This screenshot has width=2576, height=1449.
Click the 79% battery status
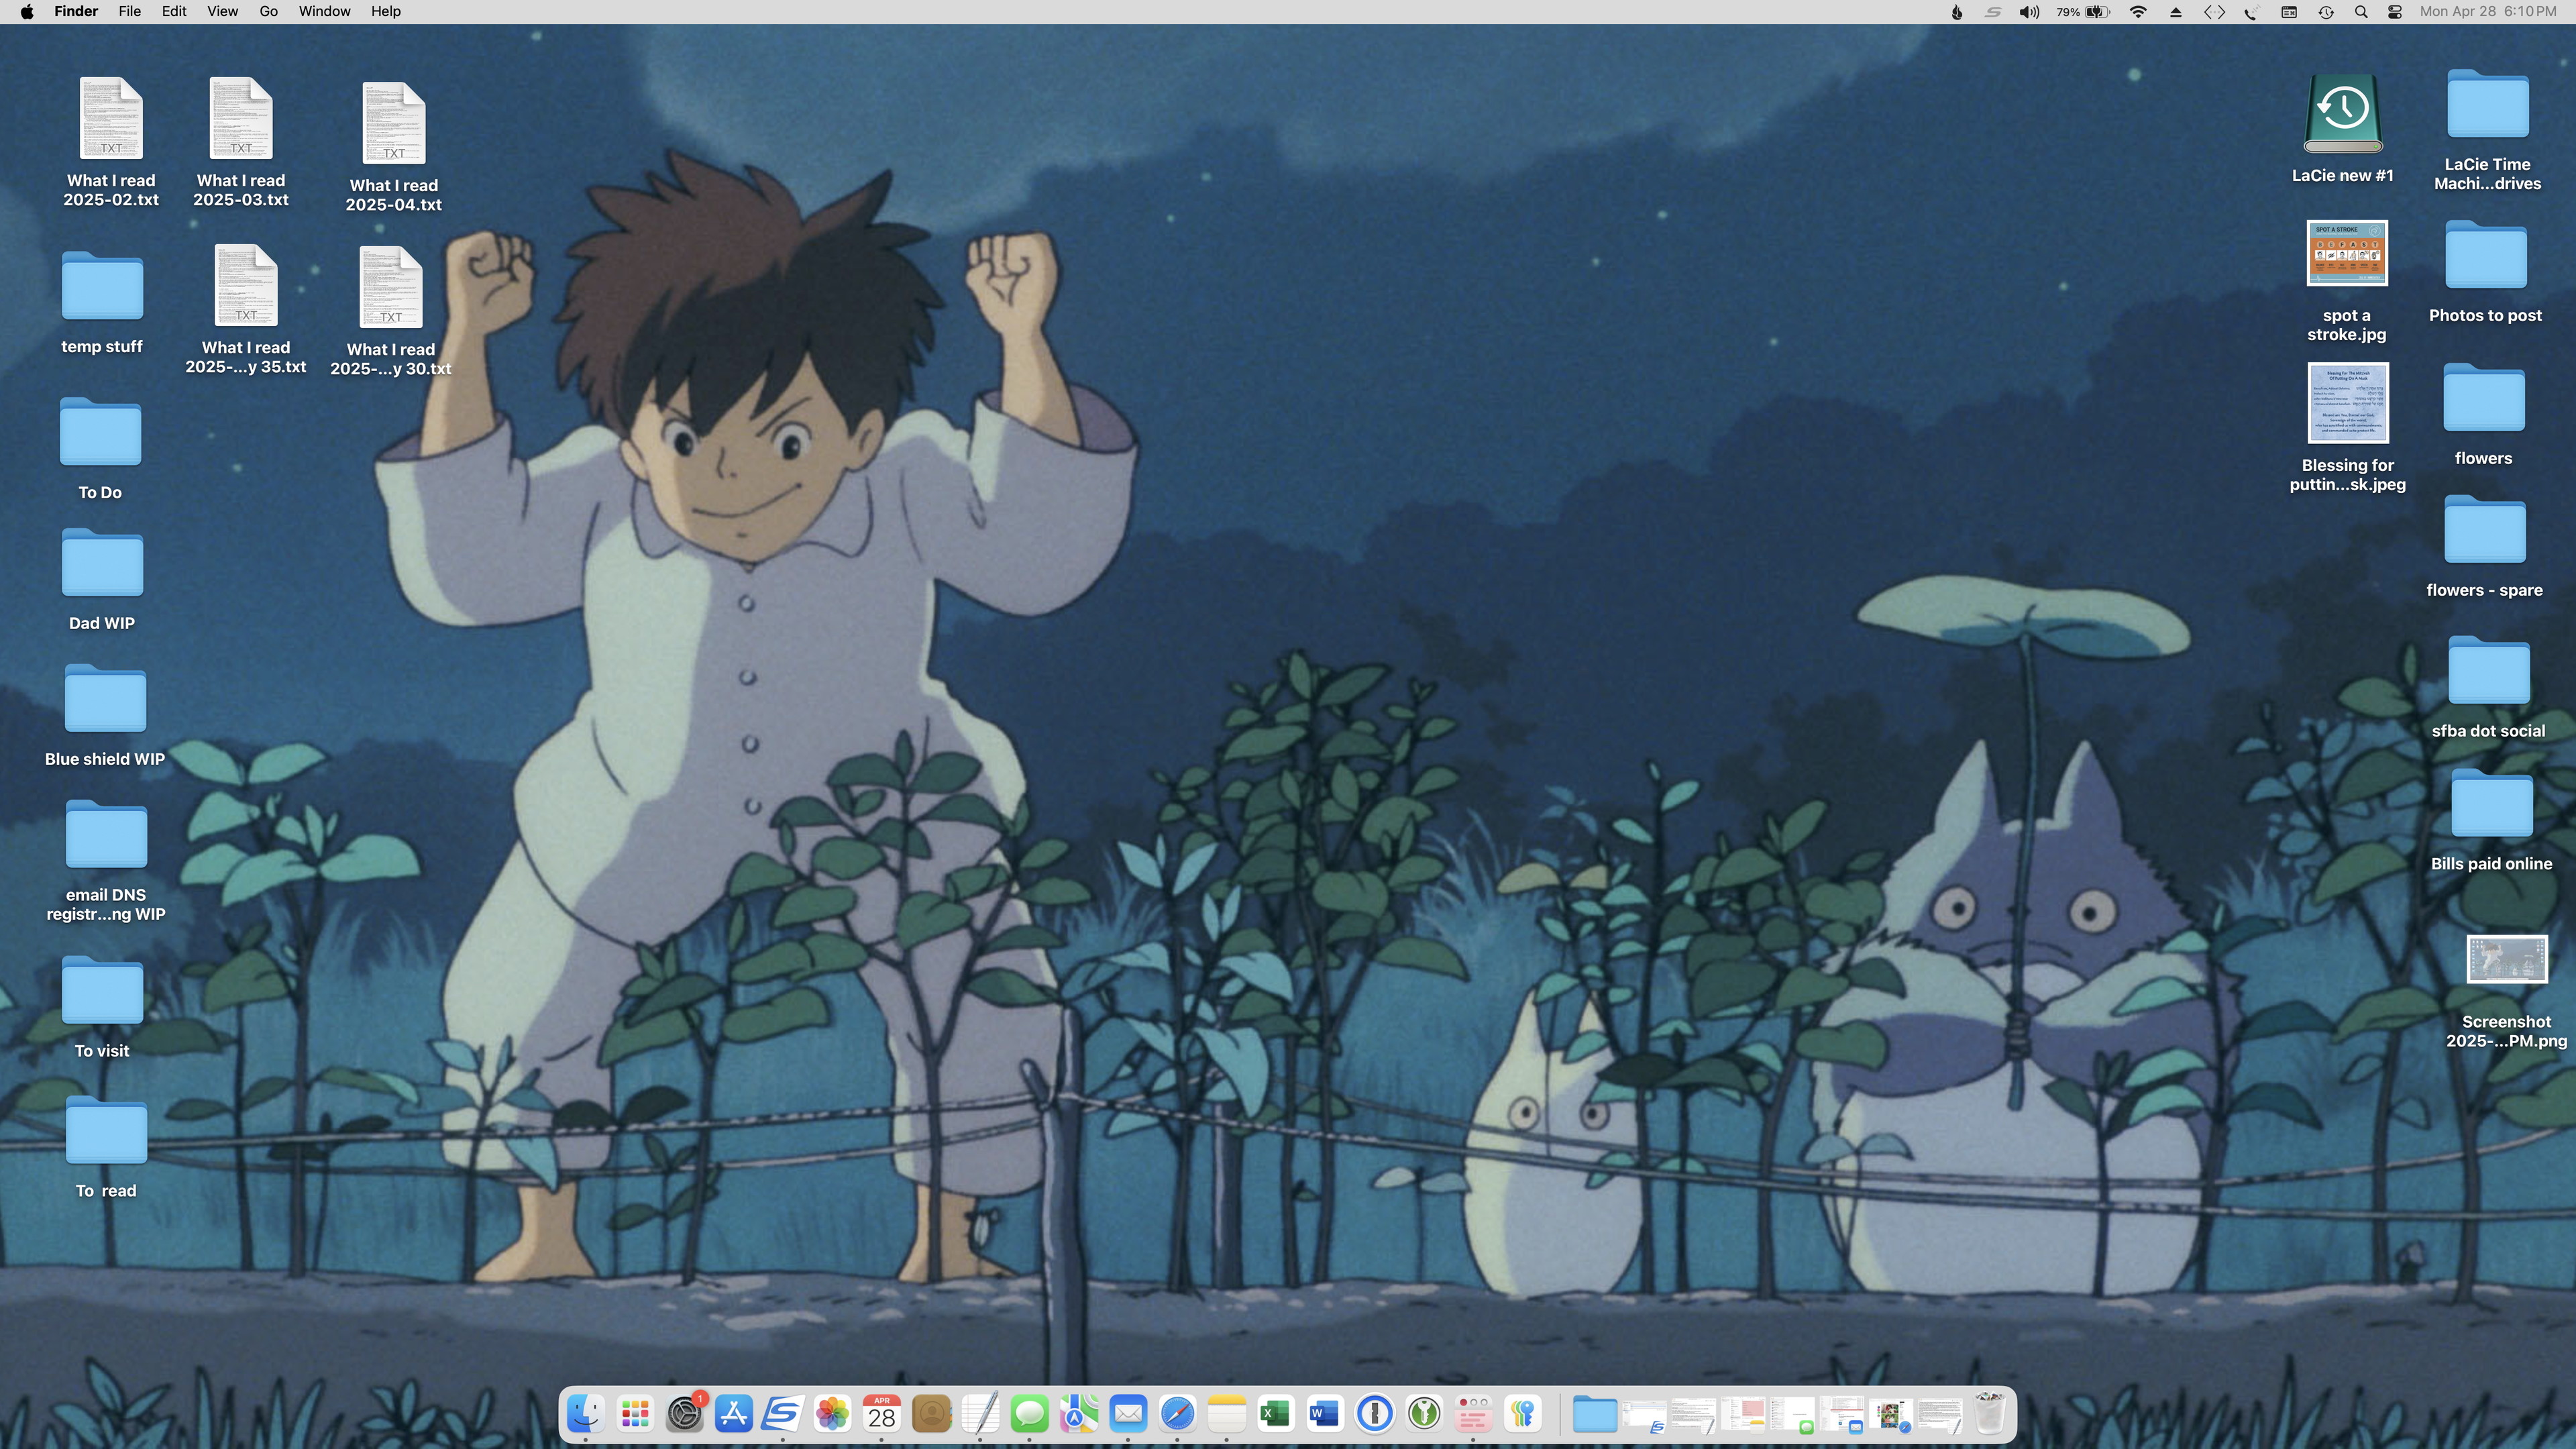[x=2083, y=12]
